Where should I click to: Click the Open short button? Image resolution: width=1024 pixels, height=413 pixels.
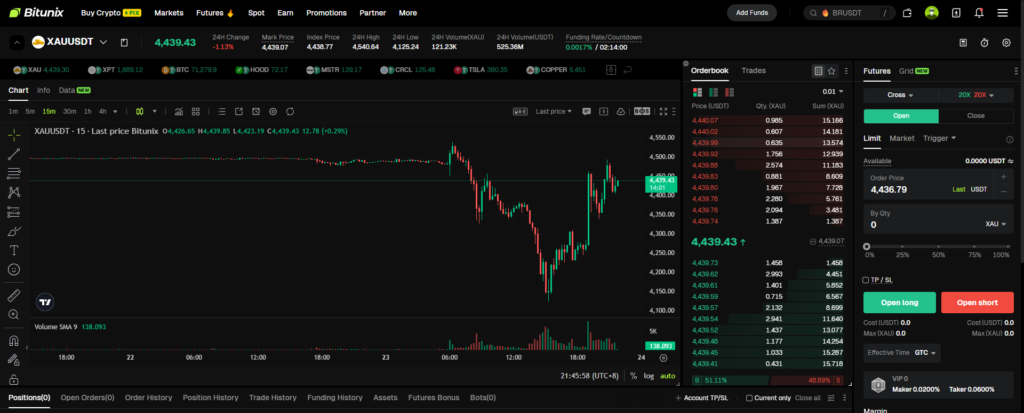click(x=977, y=303)
